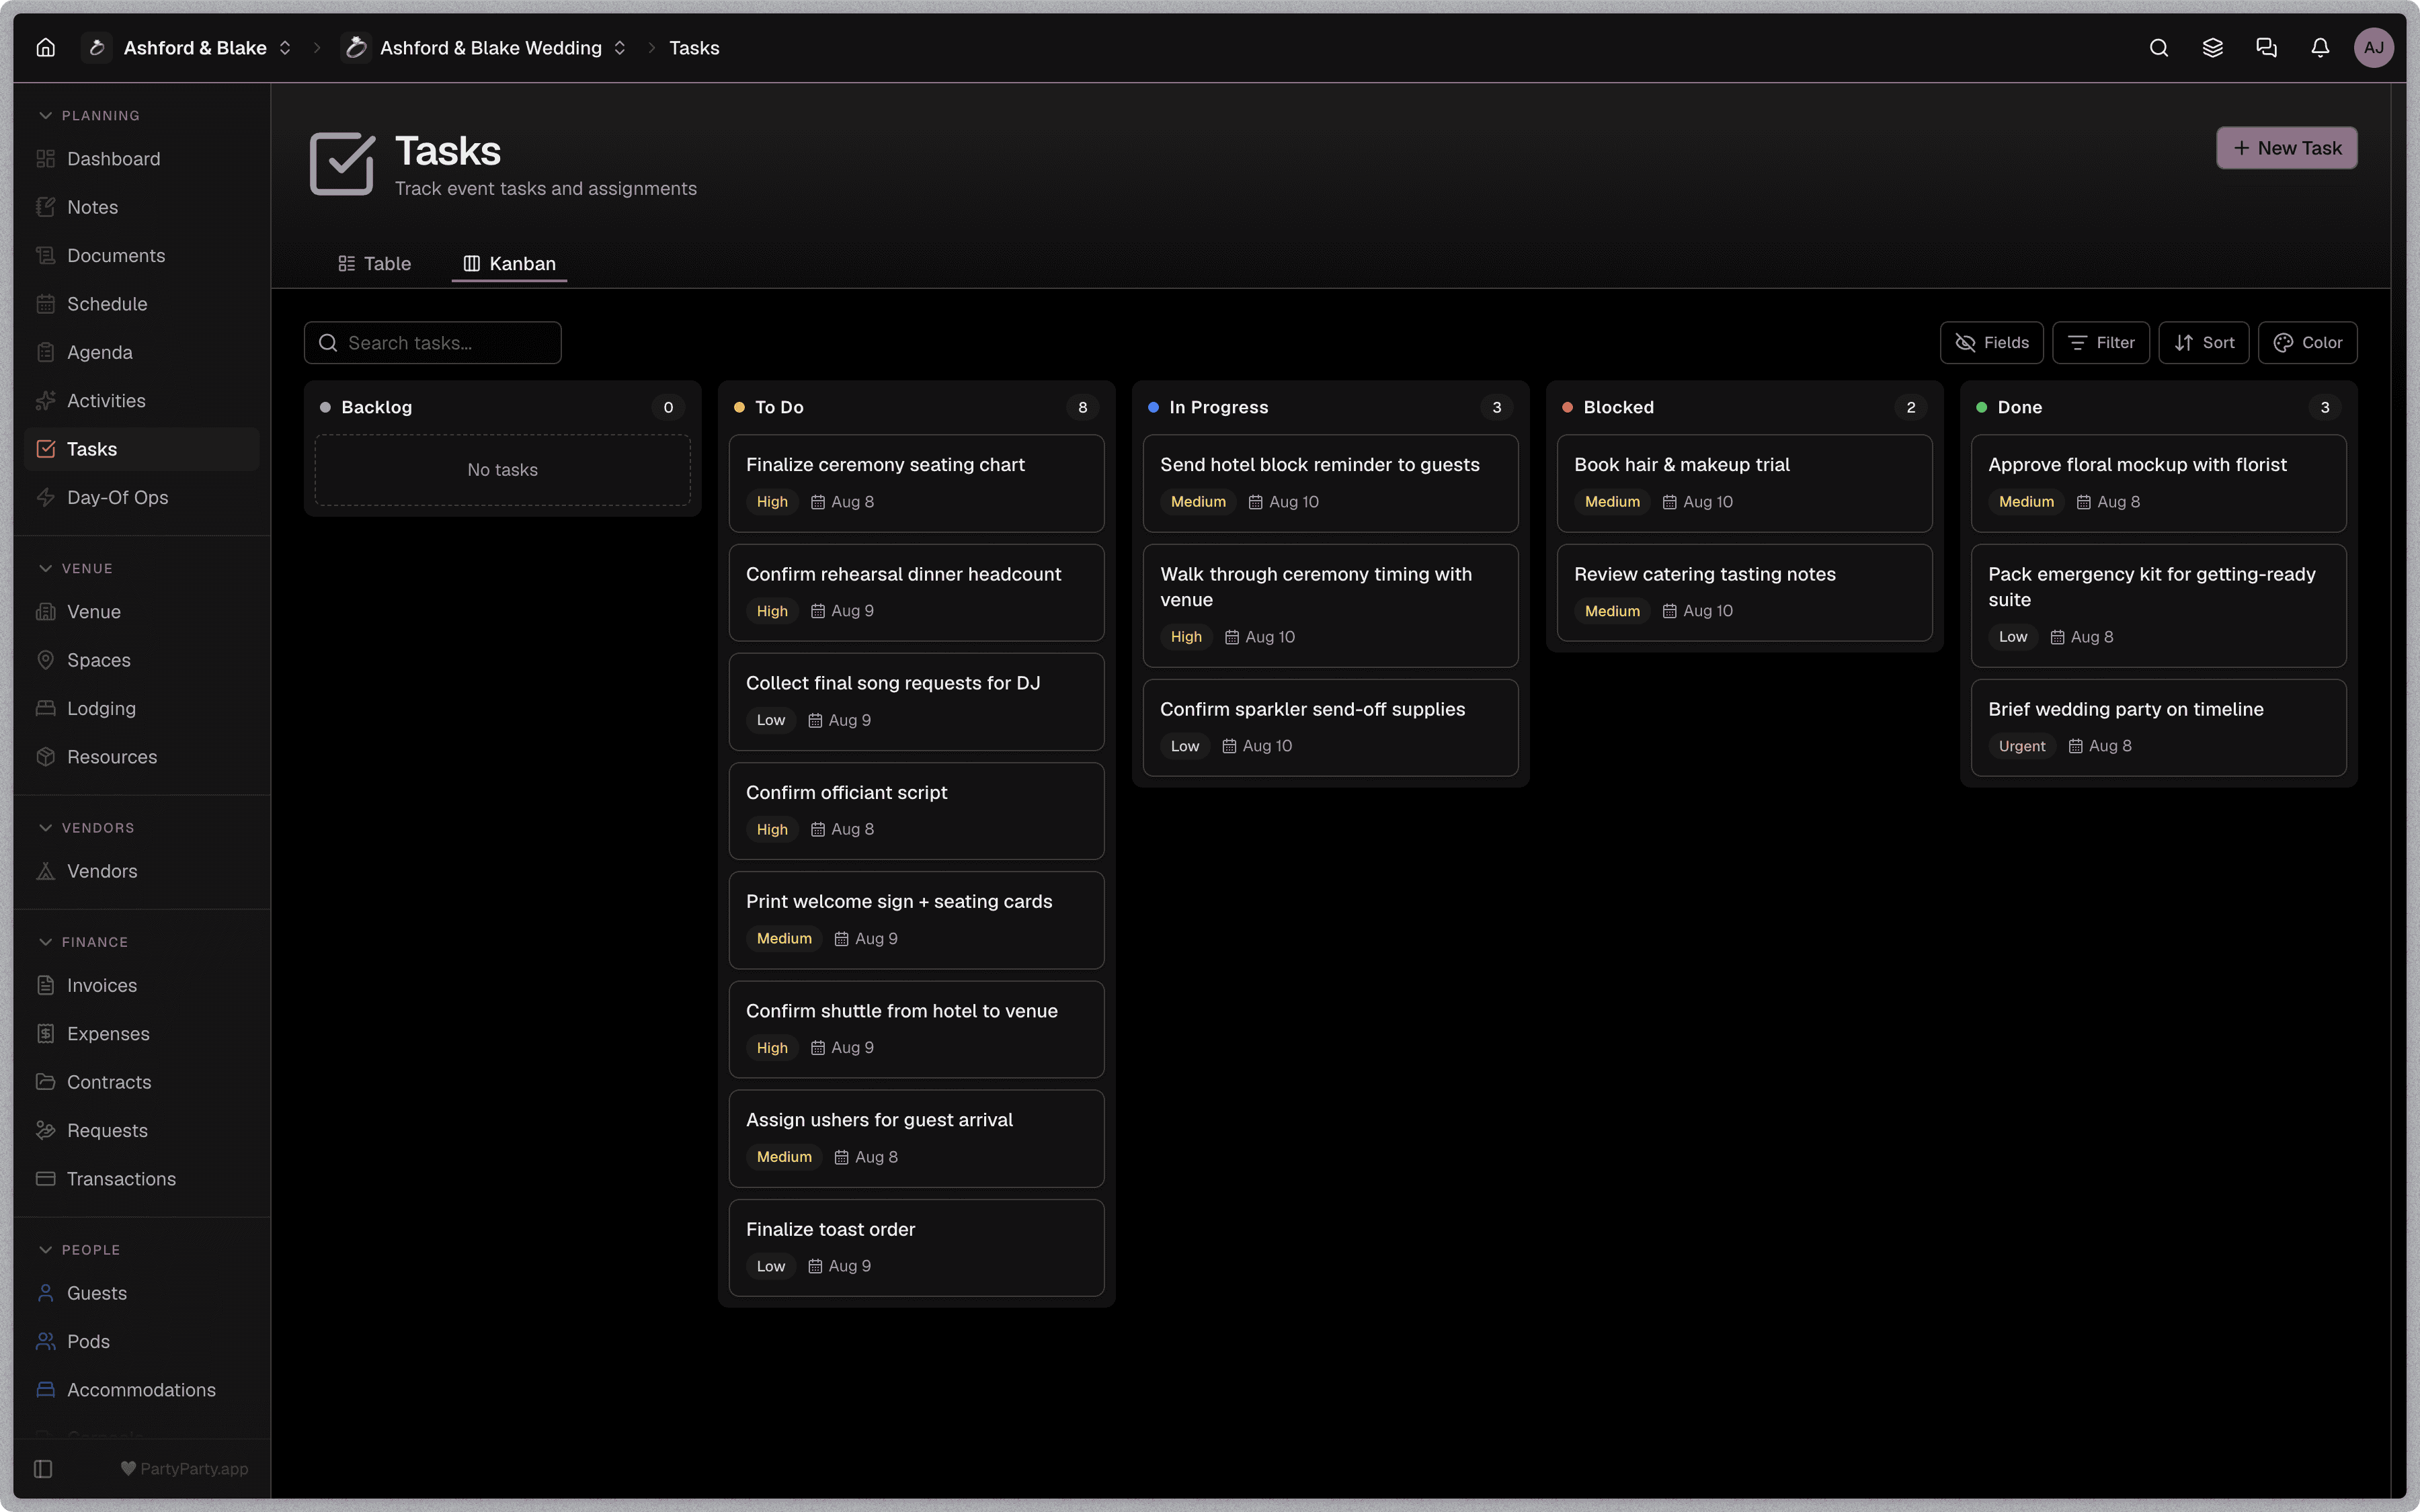Click the Tasks breadcrumb
The height and width of the screenshot is (1512, 2420).
click(694, 48)
